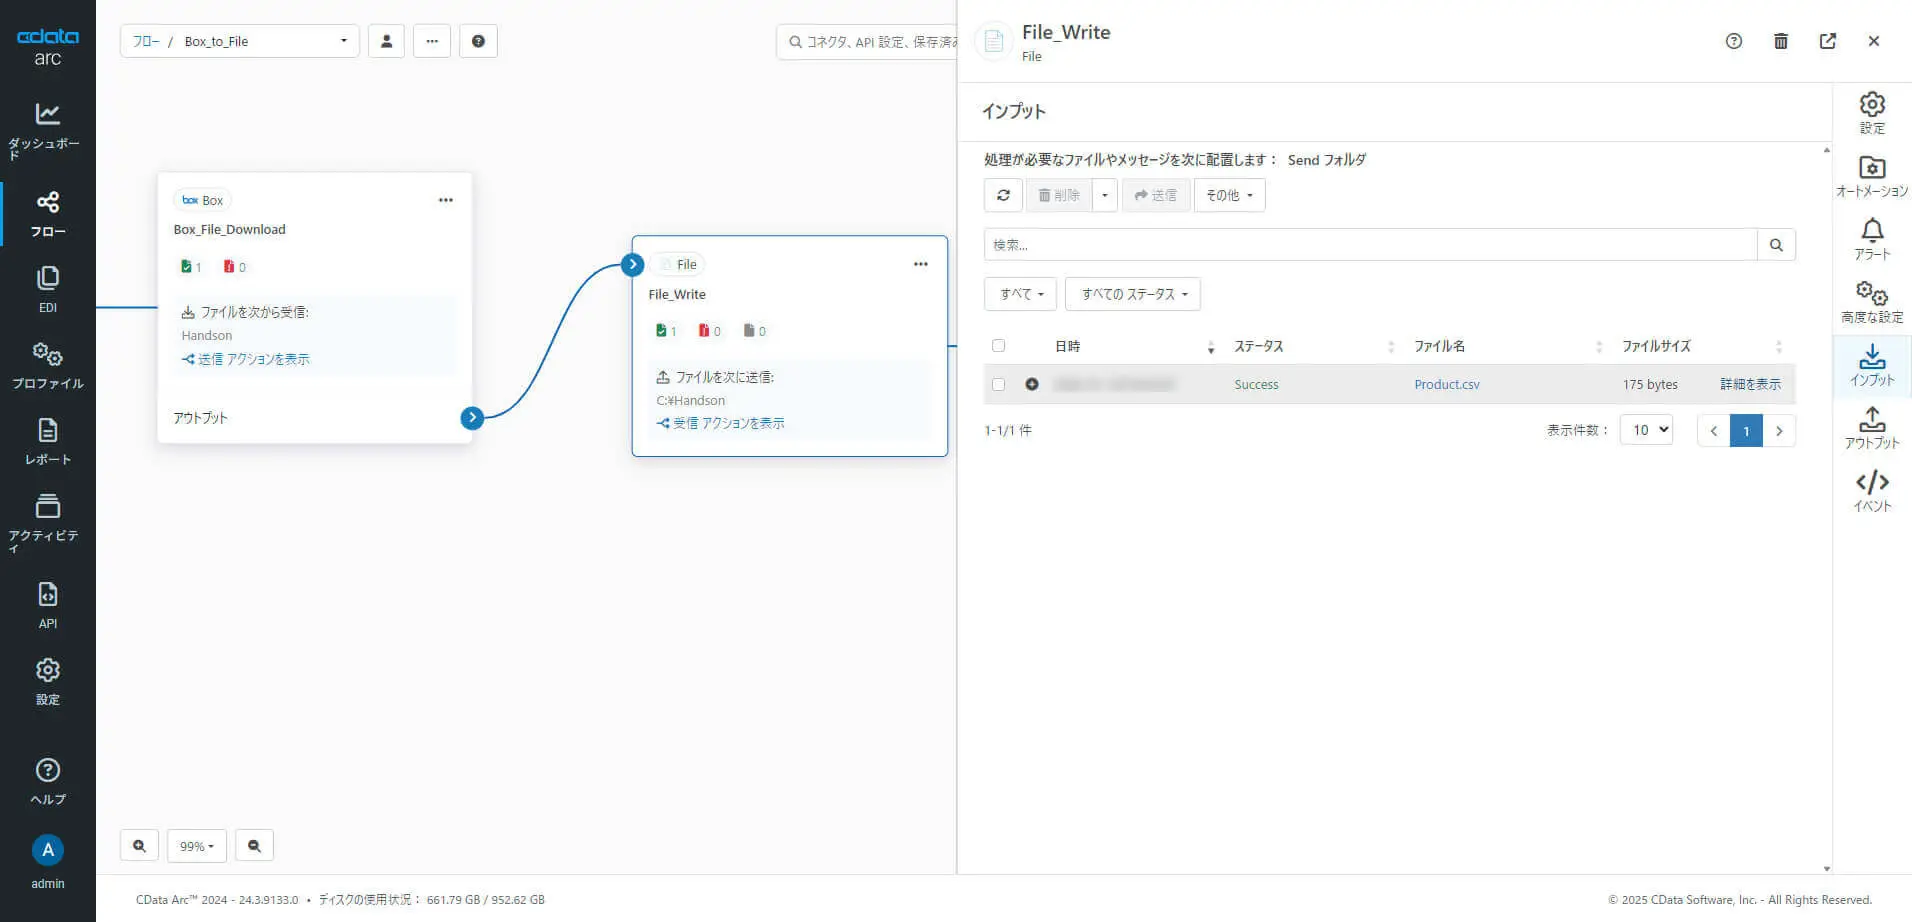
Task: Click the フロー breadcrumb link
Action: 146,41
